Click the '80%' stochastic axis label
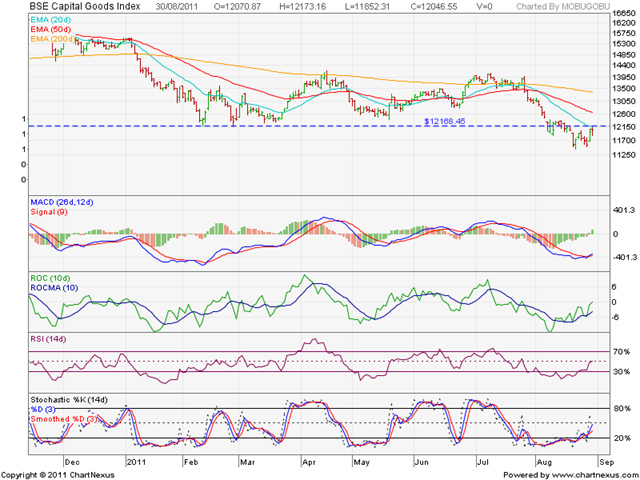 (x=621, y=409)
